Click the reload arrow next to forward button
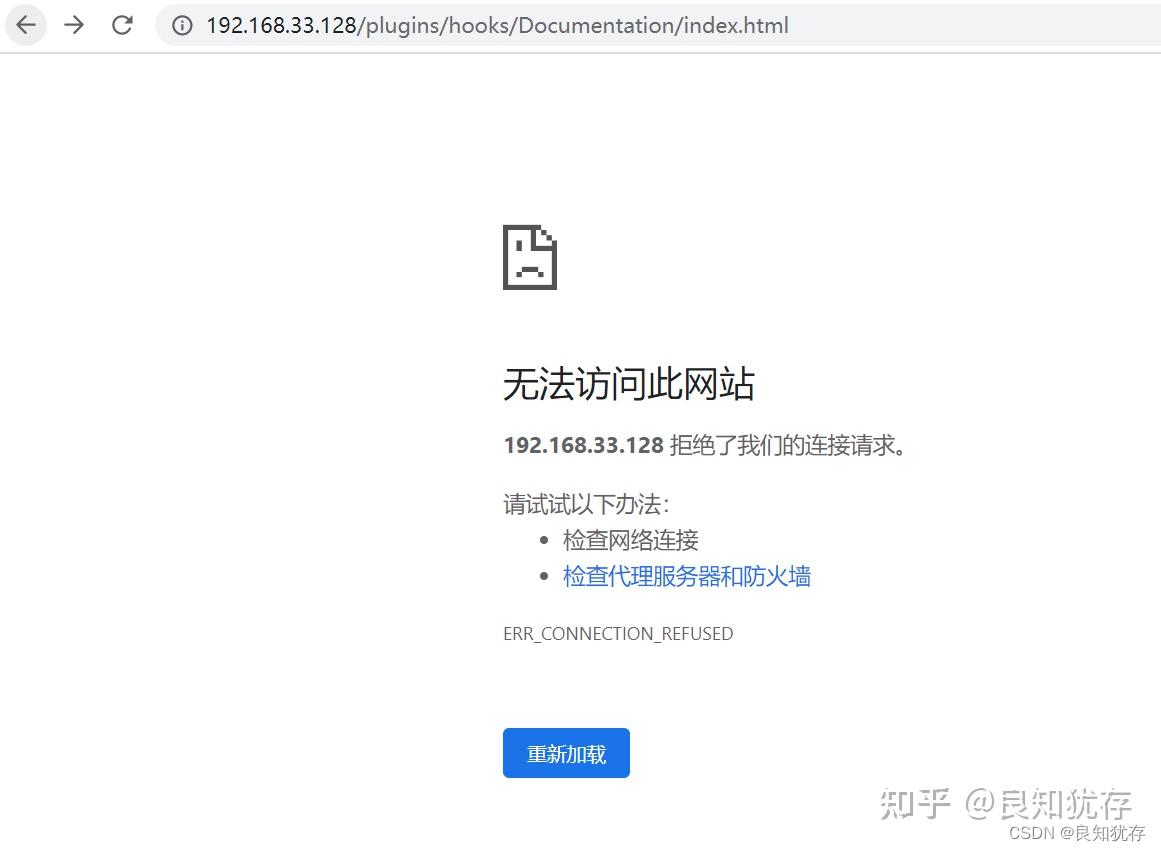1161x851 pixels. [x=122, y=25]
